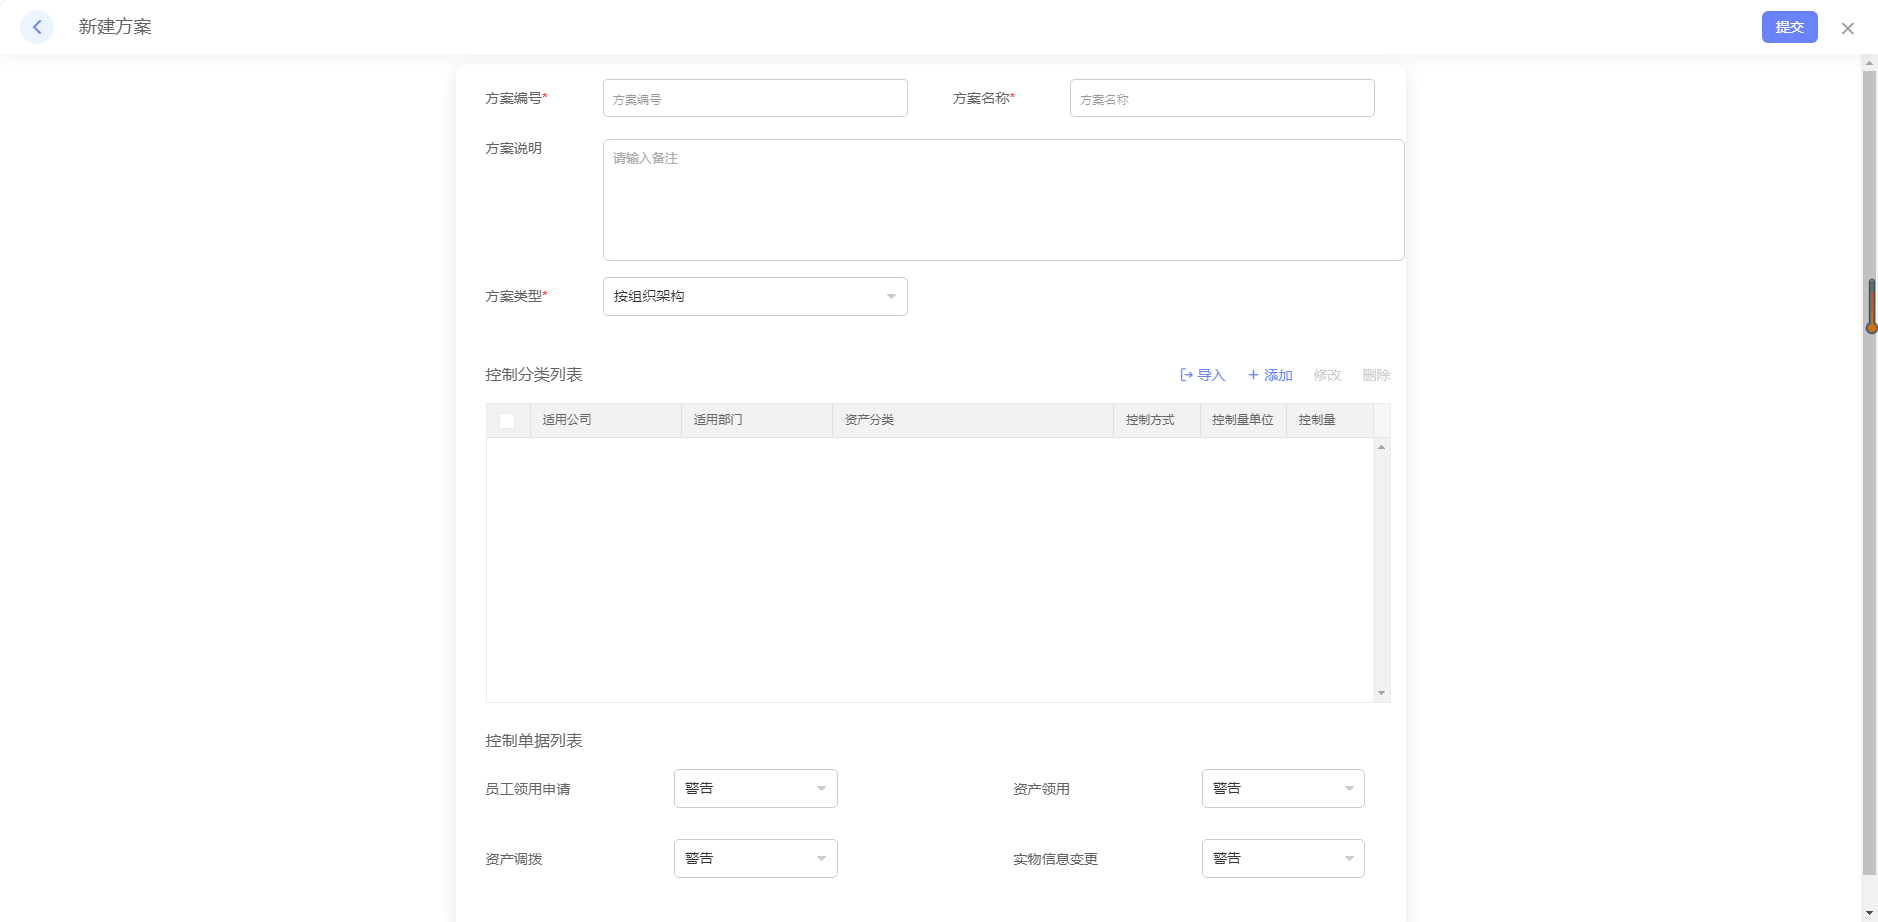Focus the 方案编号 input field
Image resolution: width=1878 pixels, height=922 pixels.
[755, 99]
